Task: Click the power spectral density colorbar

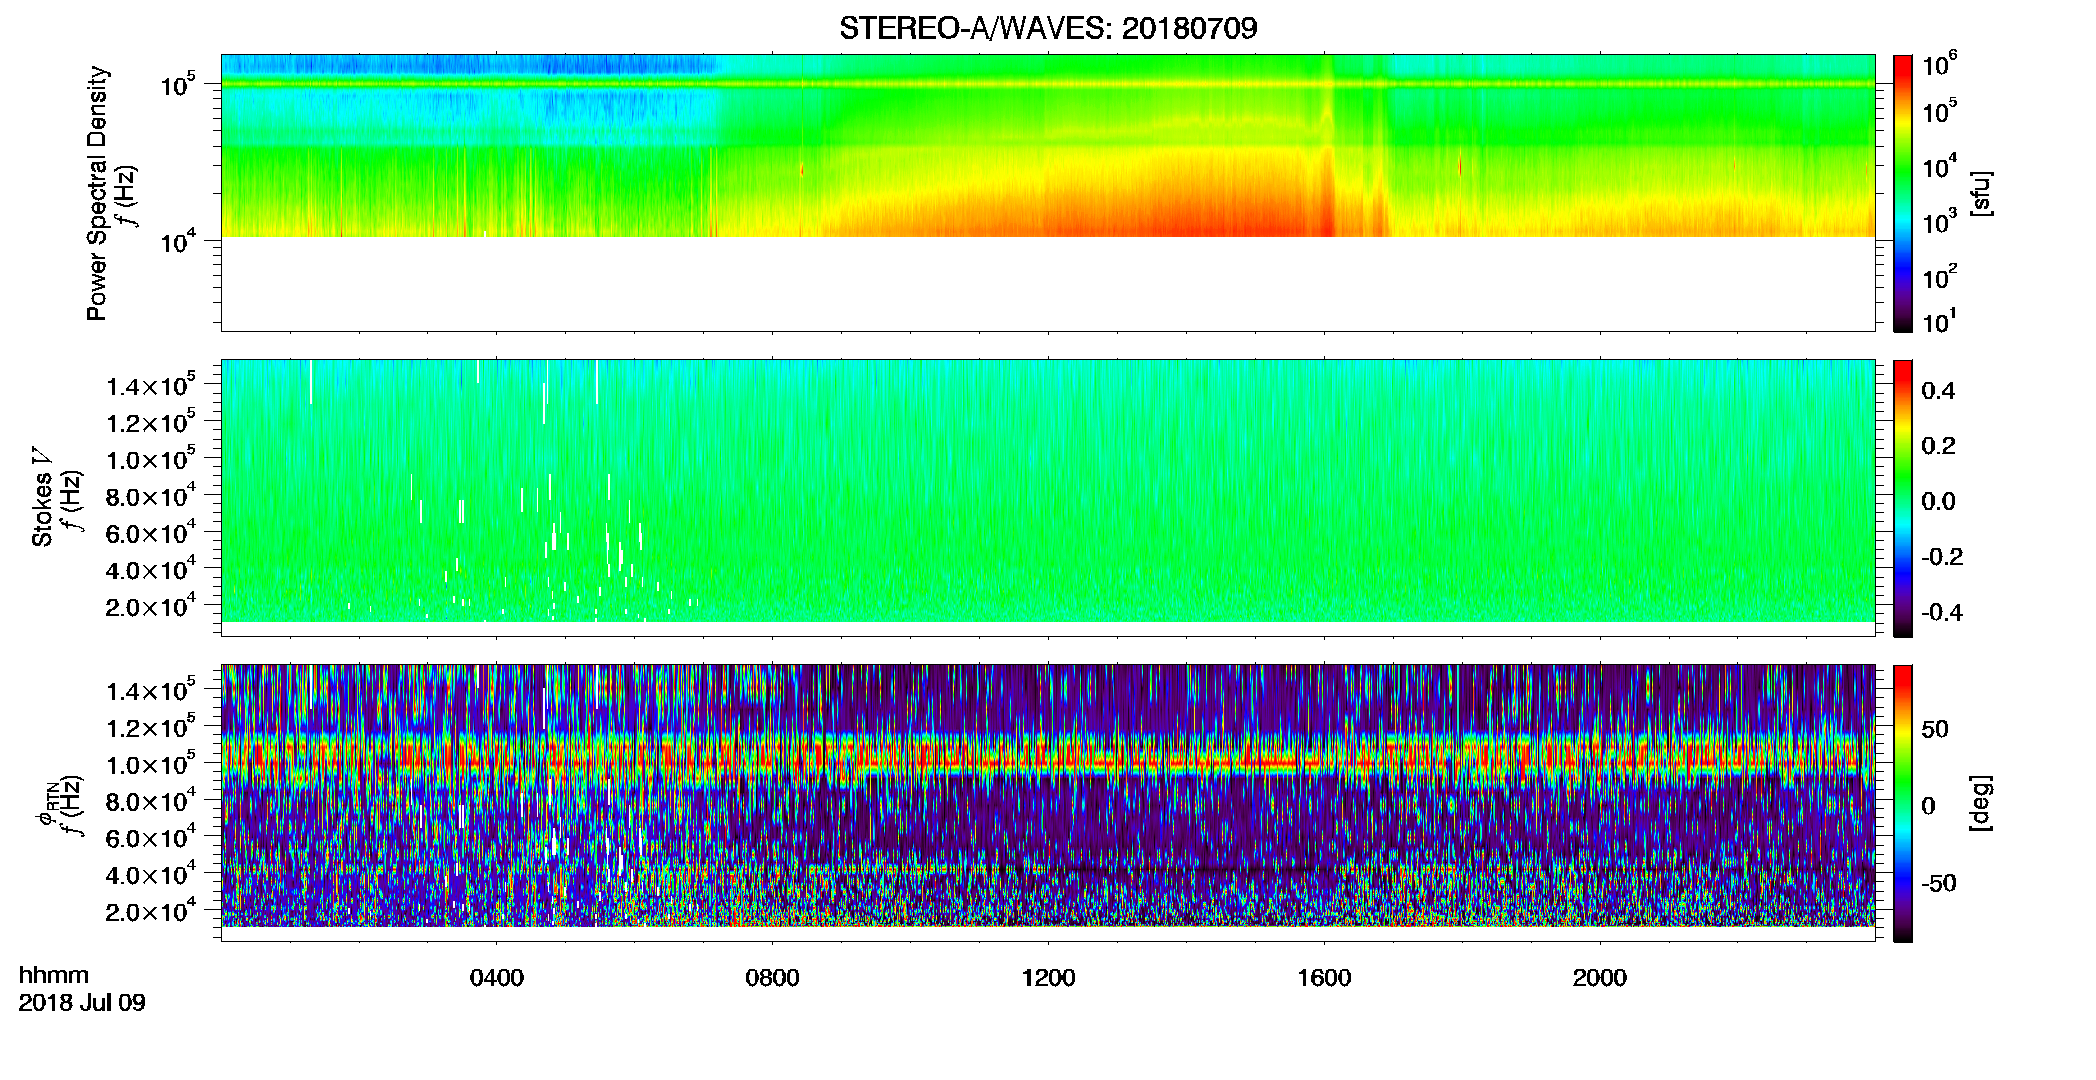Action: click(x=1903, y=193)
